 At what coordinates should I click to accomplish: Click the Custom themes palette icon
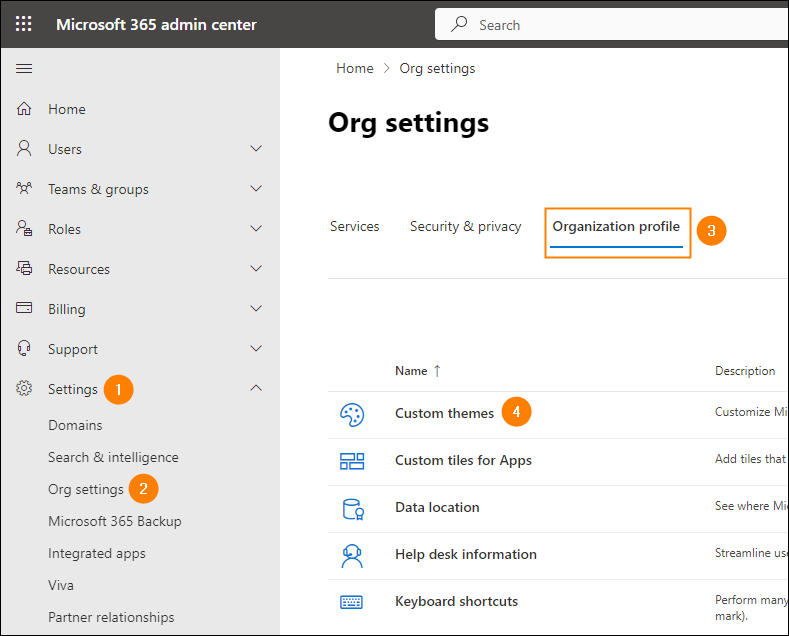tap(352, 414)
